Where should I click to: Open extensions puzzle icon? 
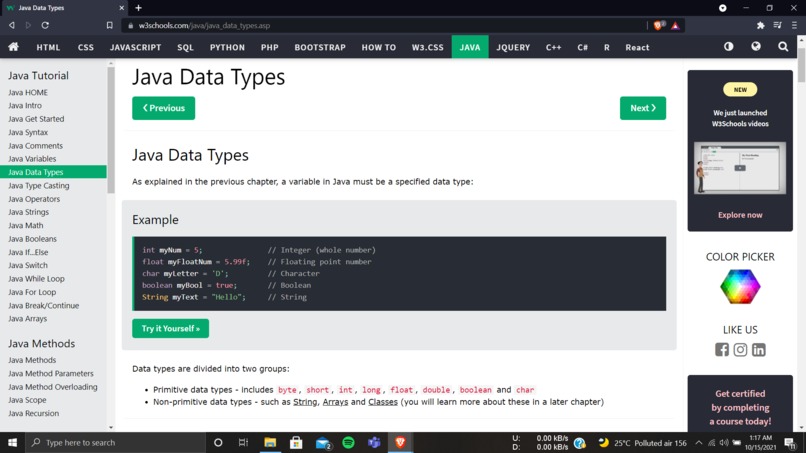pyautogui.click(x=760, y=25)
